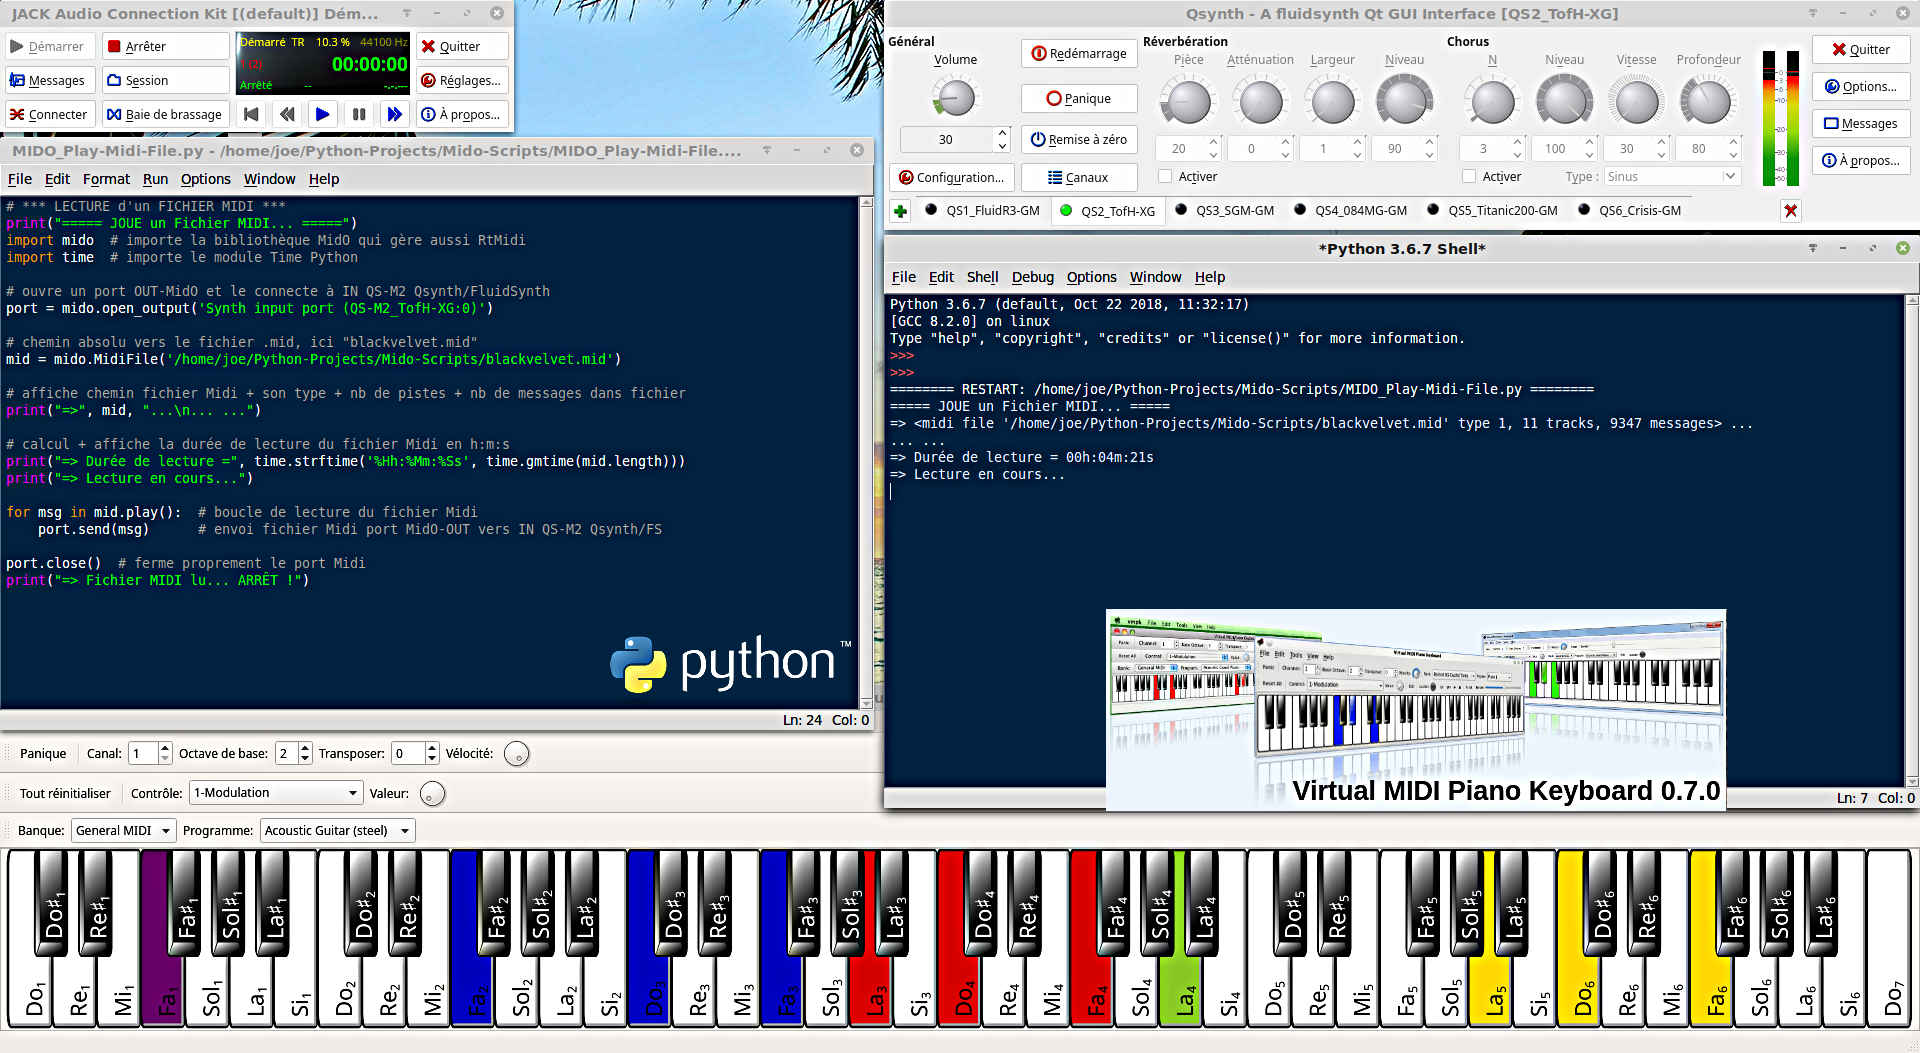Open JACK Réglages settings
The image size is (1920, 1053).
tap(462, 80)
